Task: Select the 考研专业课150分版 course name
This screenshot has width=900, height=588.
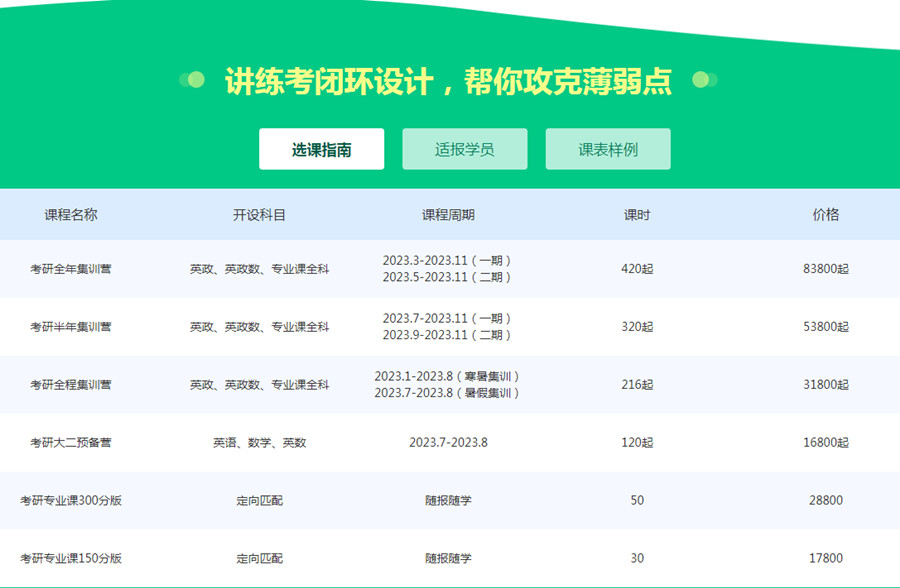Action: [71, 559]
